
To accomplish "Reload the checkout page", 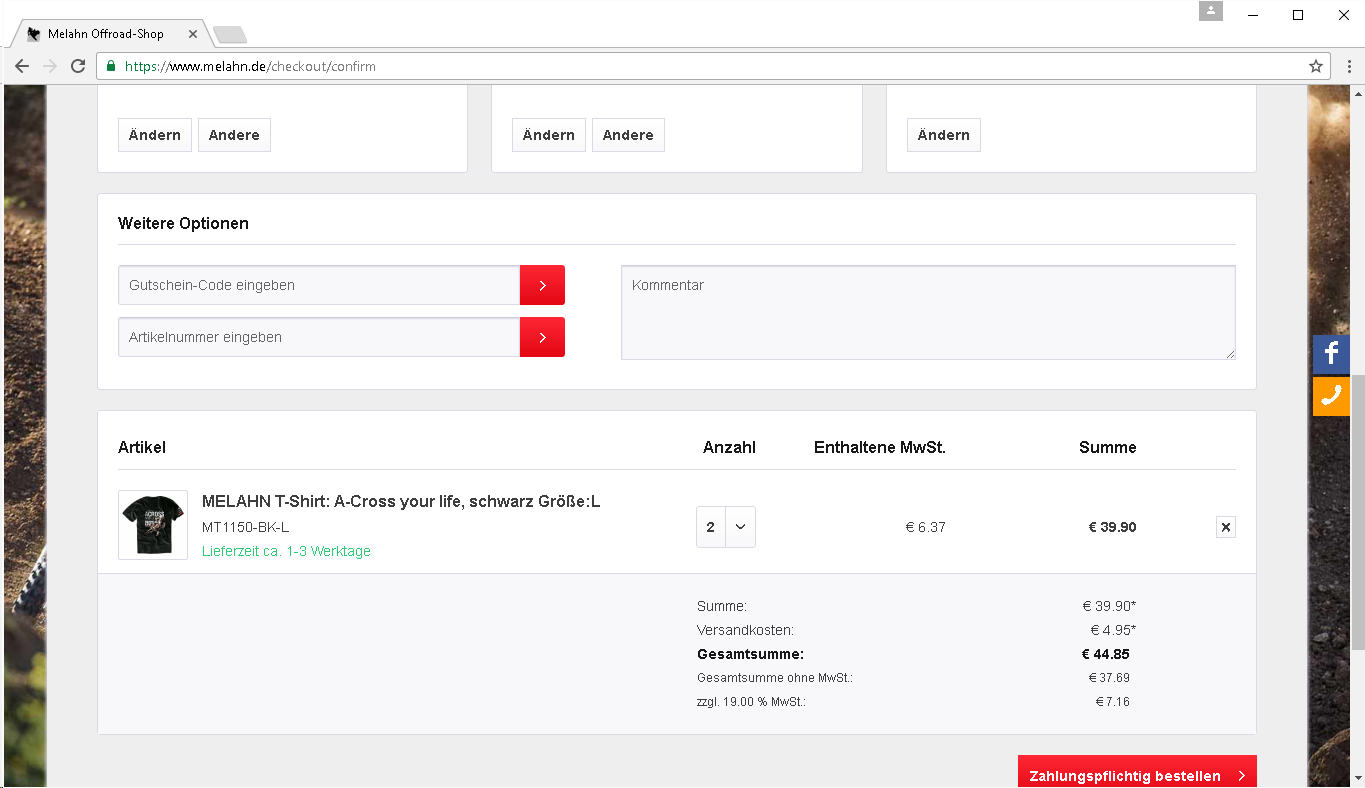I will click(78, 67).
